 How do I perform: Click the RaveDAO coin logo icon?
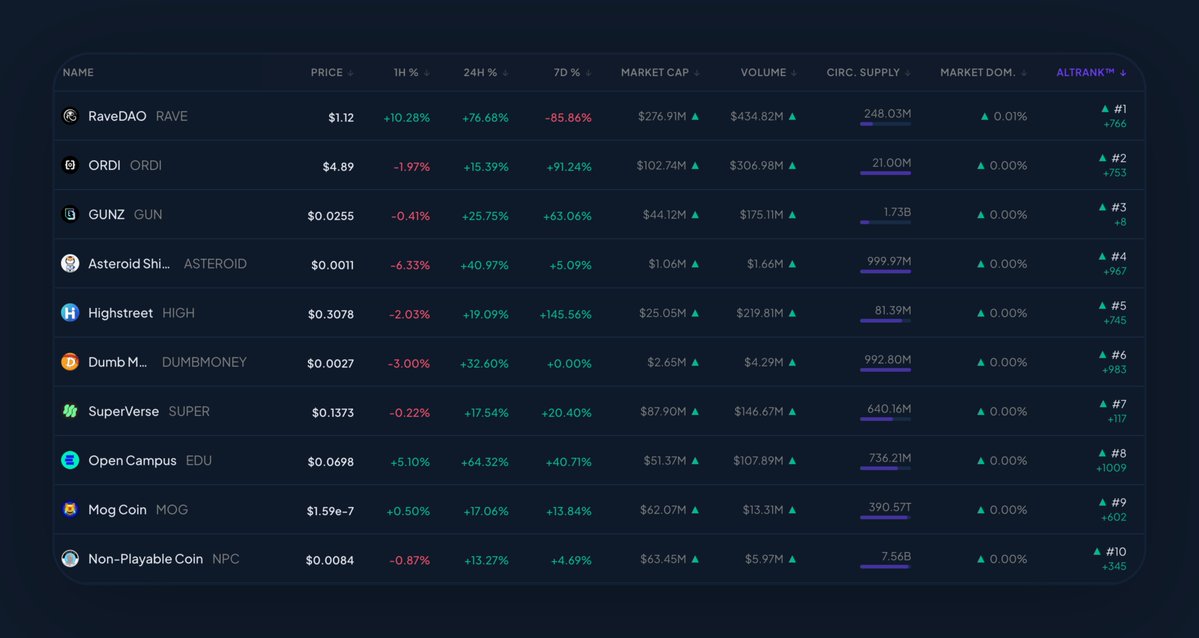tap(70, 116)
